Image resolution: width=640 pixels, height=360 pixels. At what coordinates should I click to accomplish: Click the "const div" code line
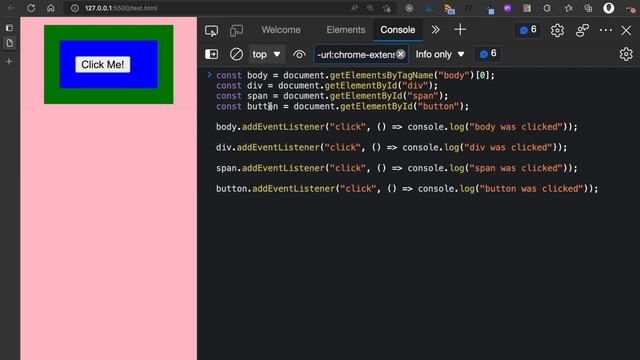[327, 86]
